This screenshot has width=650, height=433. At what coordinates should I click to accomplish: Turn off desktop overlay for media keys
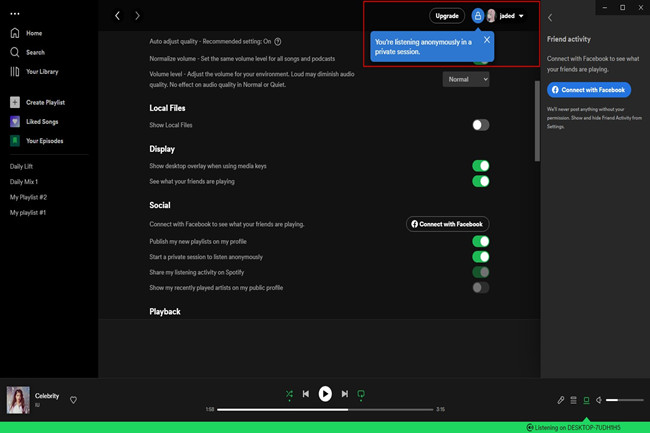point(480,166)
